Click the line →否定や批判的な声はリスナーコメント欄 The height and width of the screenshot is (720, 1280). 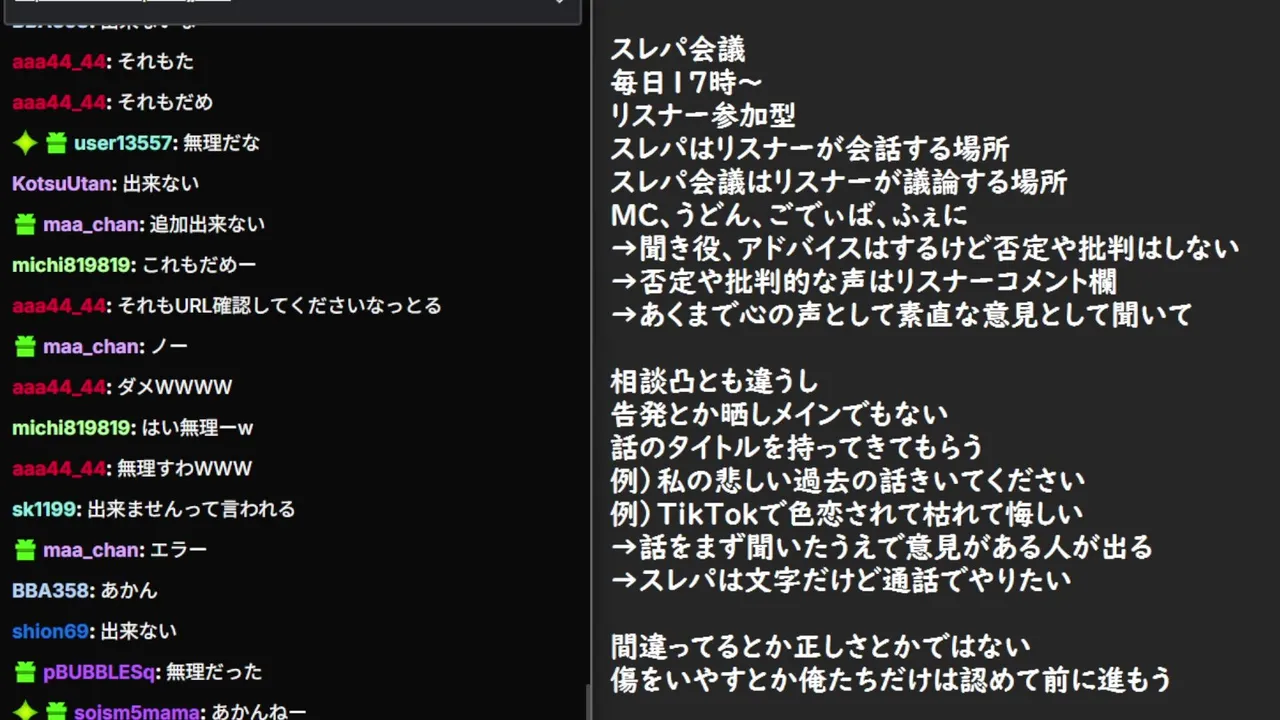[864, 281]
